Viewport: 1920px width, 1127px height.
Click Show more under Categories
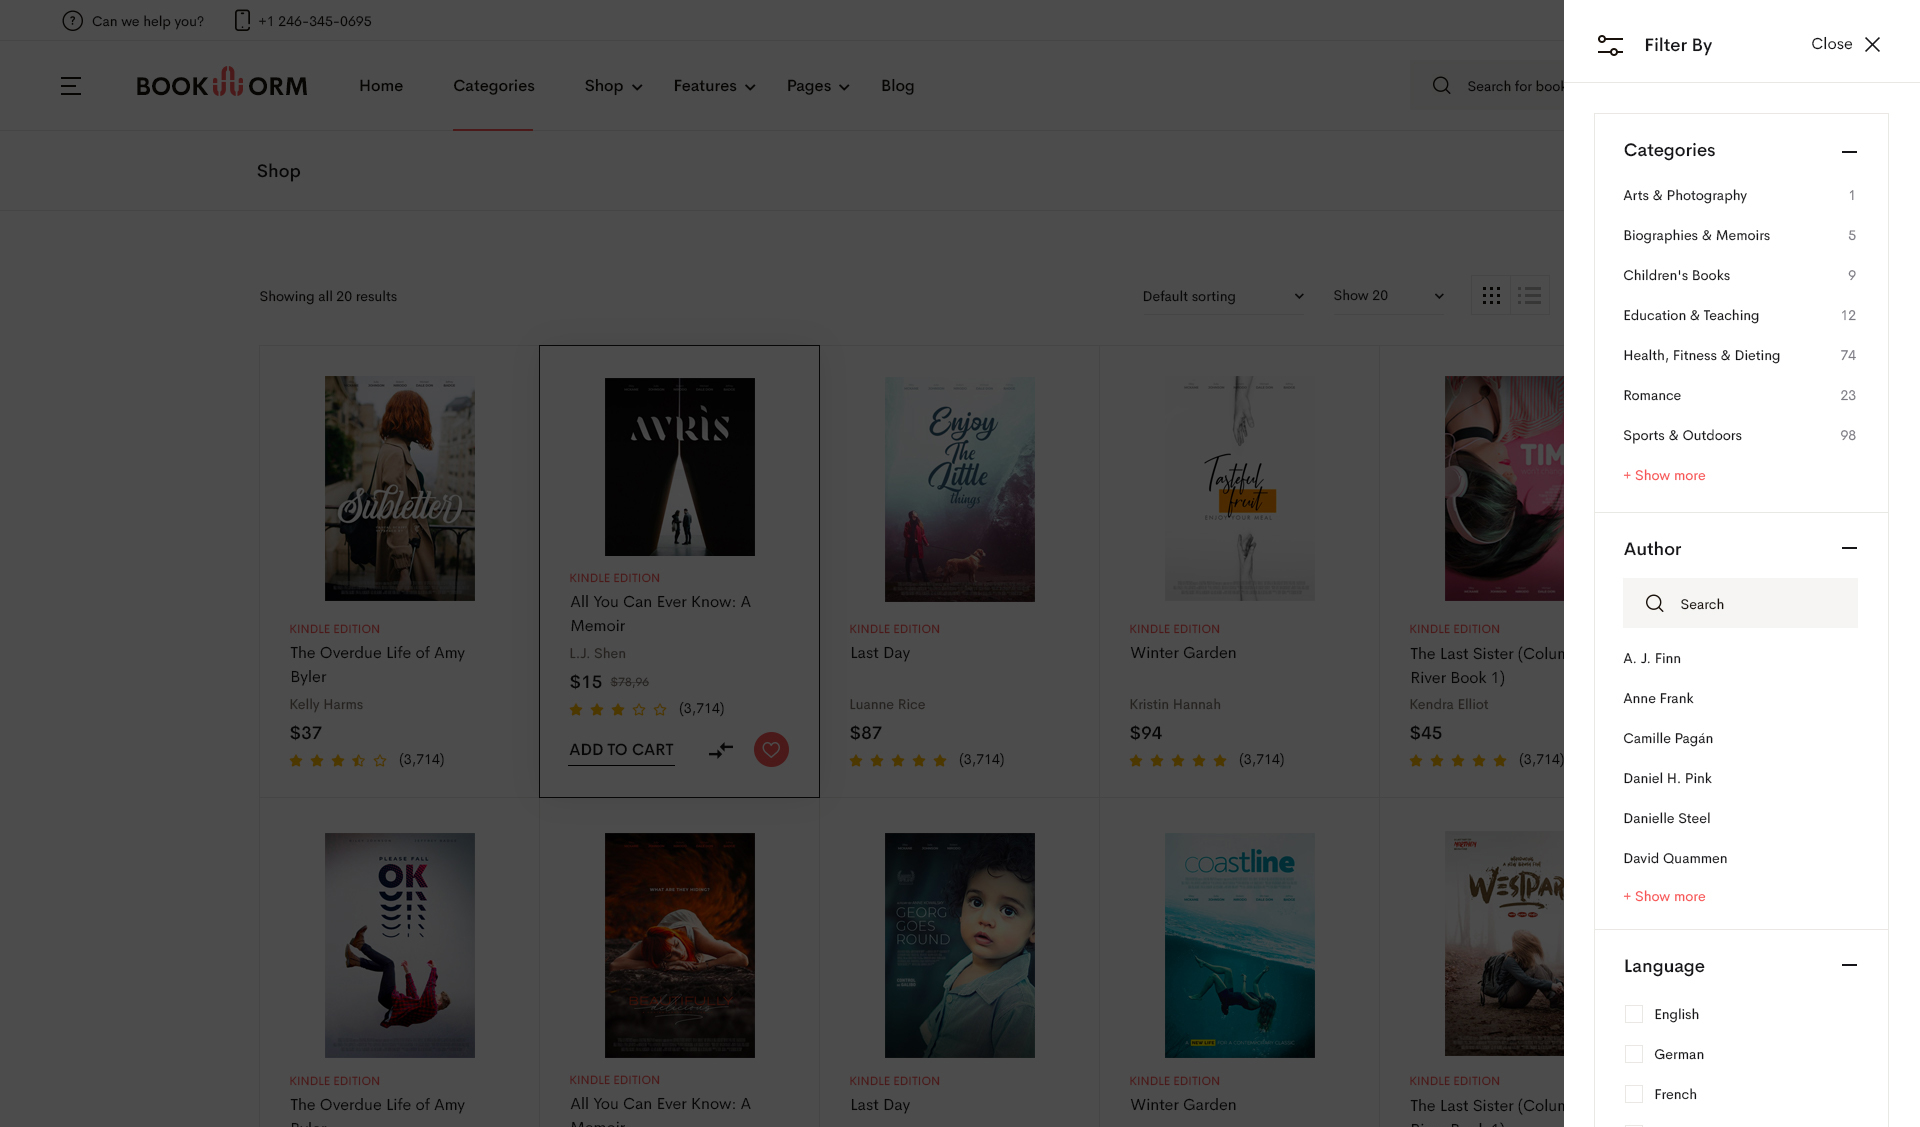click(1664, 476)
